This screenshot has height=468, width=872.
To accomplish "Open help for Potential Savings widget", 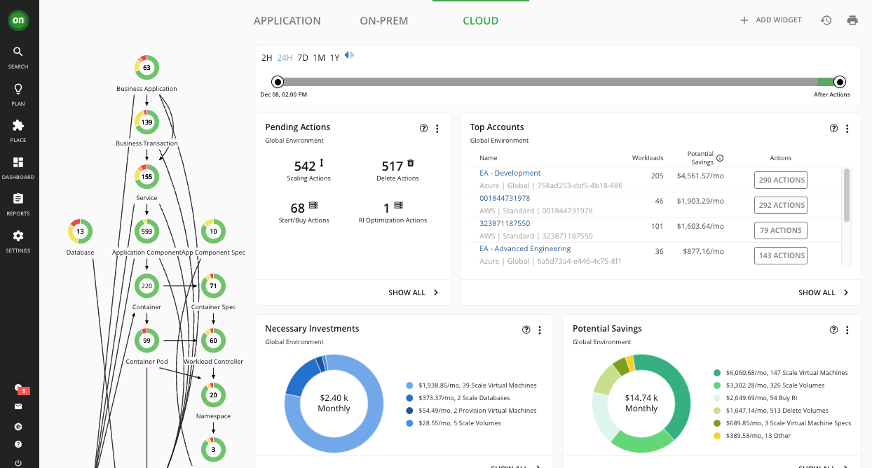I will click(834, 330).
